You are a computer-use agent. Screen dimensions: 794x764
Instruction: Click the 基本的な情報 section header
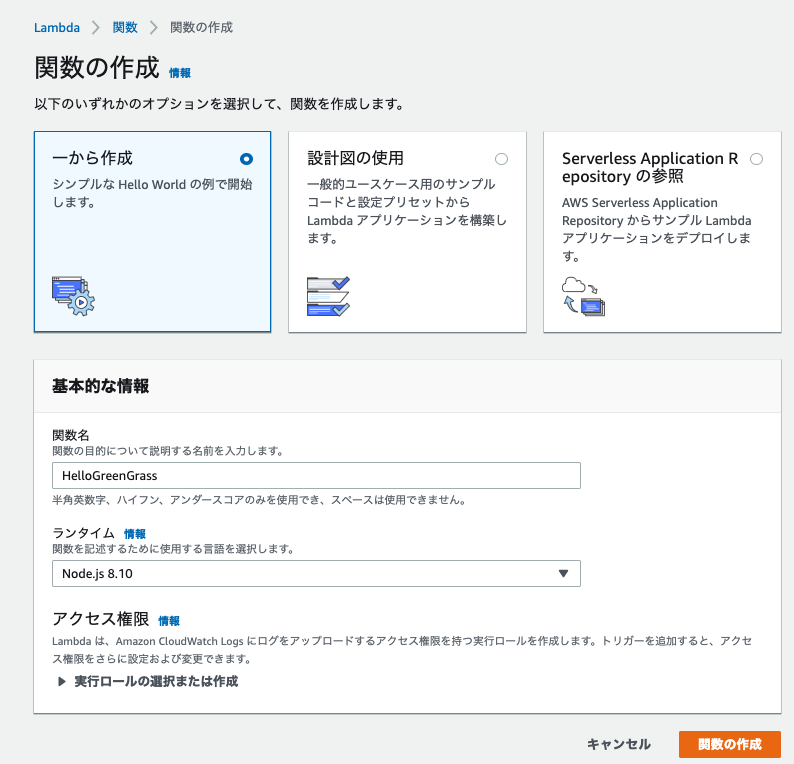(x=101, y=386)
